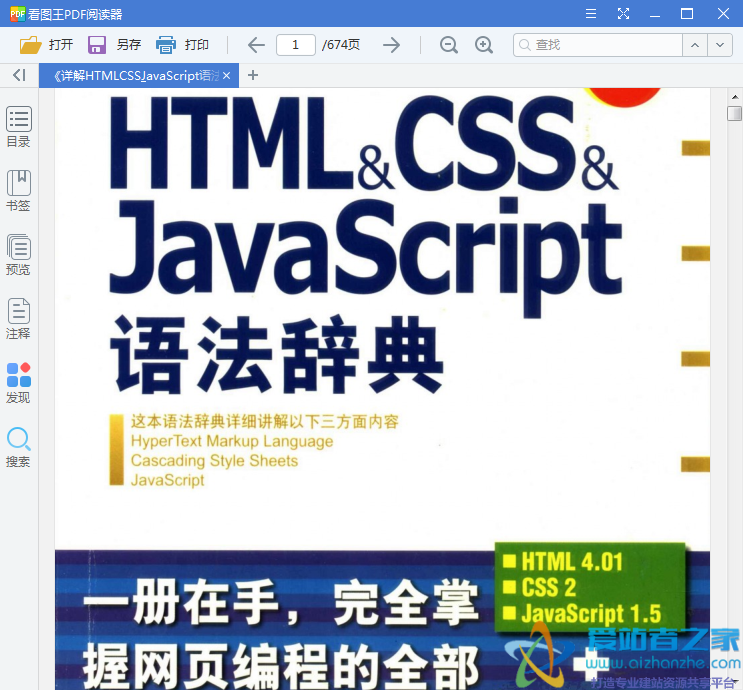Click the 查找 search box
Image resolution: width=743 pixels, height=690 pixels.
(x=598, y=45)
